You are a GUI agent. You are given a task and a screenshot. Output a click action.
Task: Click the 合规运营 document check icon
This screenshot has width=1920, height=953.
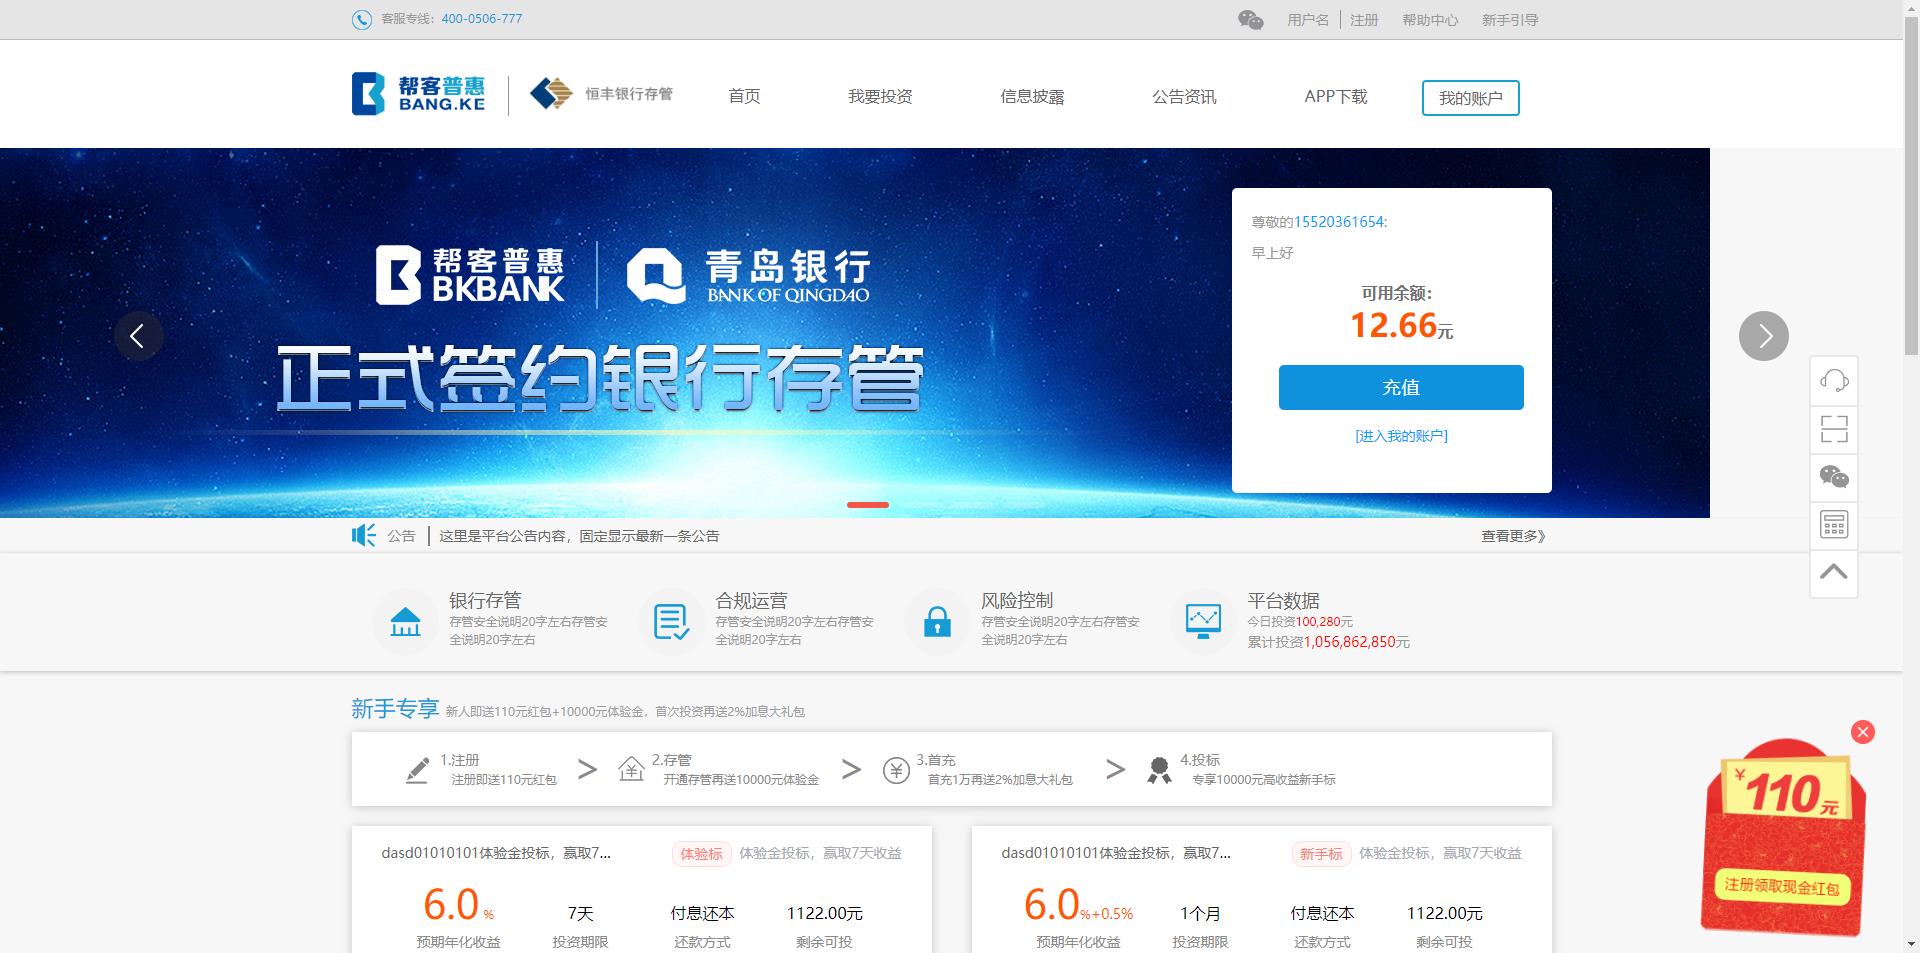(671, 621)
